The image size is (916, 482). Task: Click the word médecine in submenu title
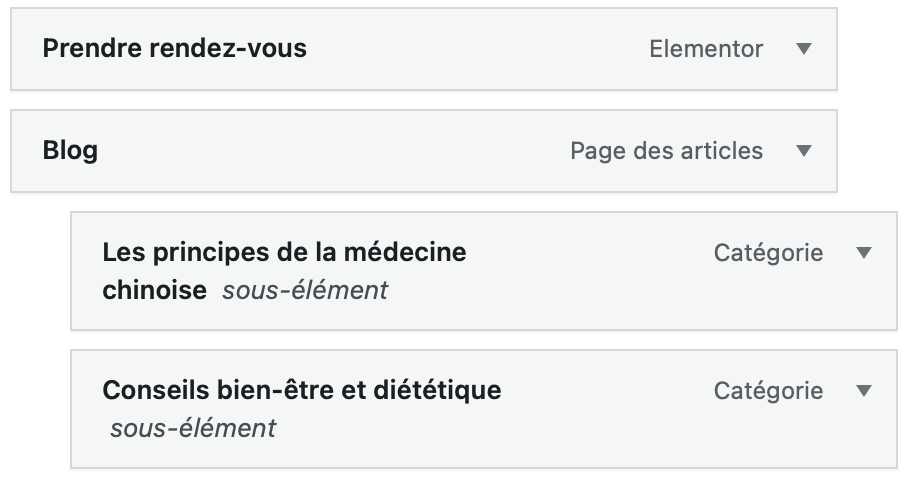click(412, 253)
